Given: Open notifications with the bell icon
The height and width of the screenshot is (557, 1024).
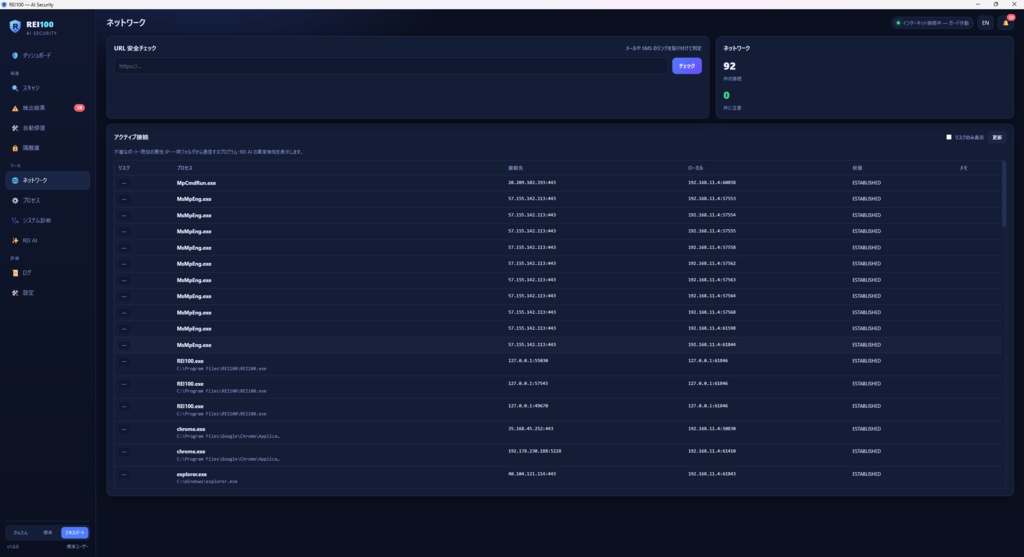Looking at the screenshot, I should pos(1006,23).
